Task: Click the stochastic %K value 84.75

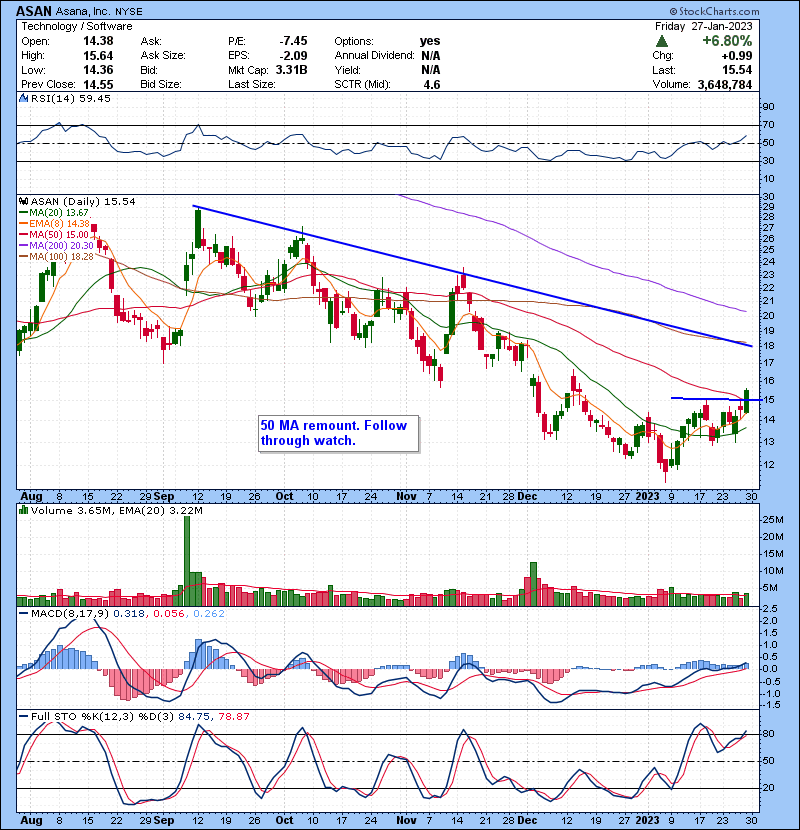Action: [194, 716]
